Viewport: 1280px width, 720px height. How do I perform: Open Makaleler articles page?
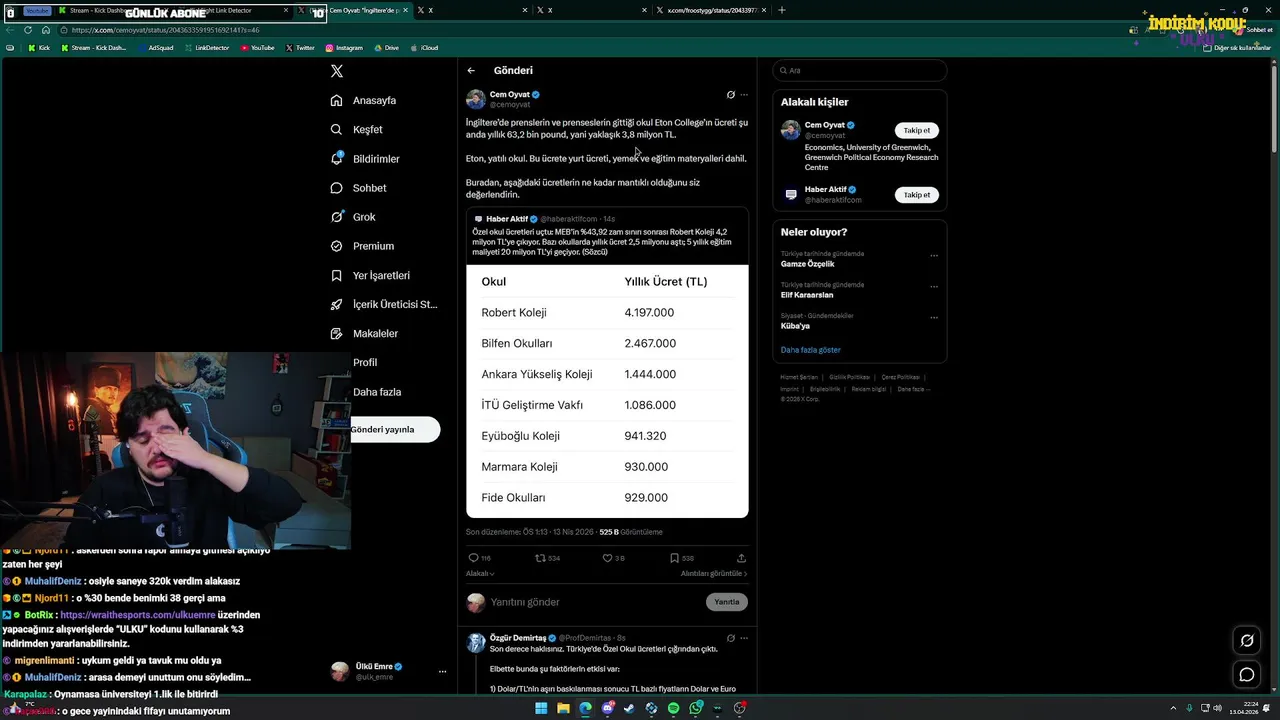pyautogui.click(x=364, y=333)
